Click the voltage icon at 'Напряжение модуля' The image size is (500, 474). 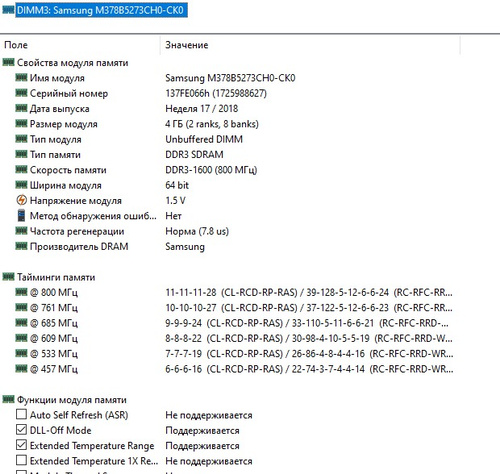(x=21, y=200)
